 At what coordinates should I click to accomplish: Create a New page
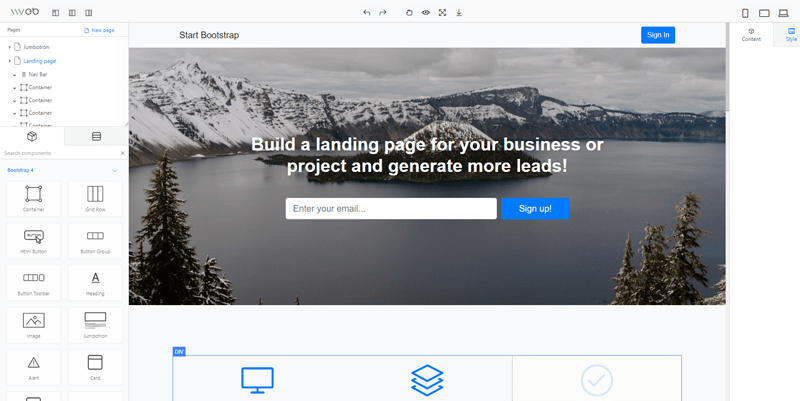[x=99, y=30]
